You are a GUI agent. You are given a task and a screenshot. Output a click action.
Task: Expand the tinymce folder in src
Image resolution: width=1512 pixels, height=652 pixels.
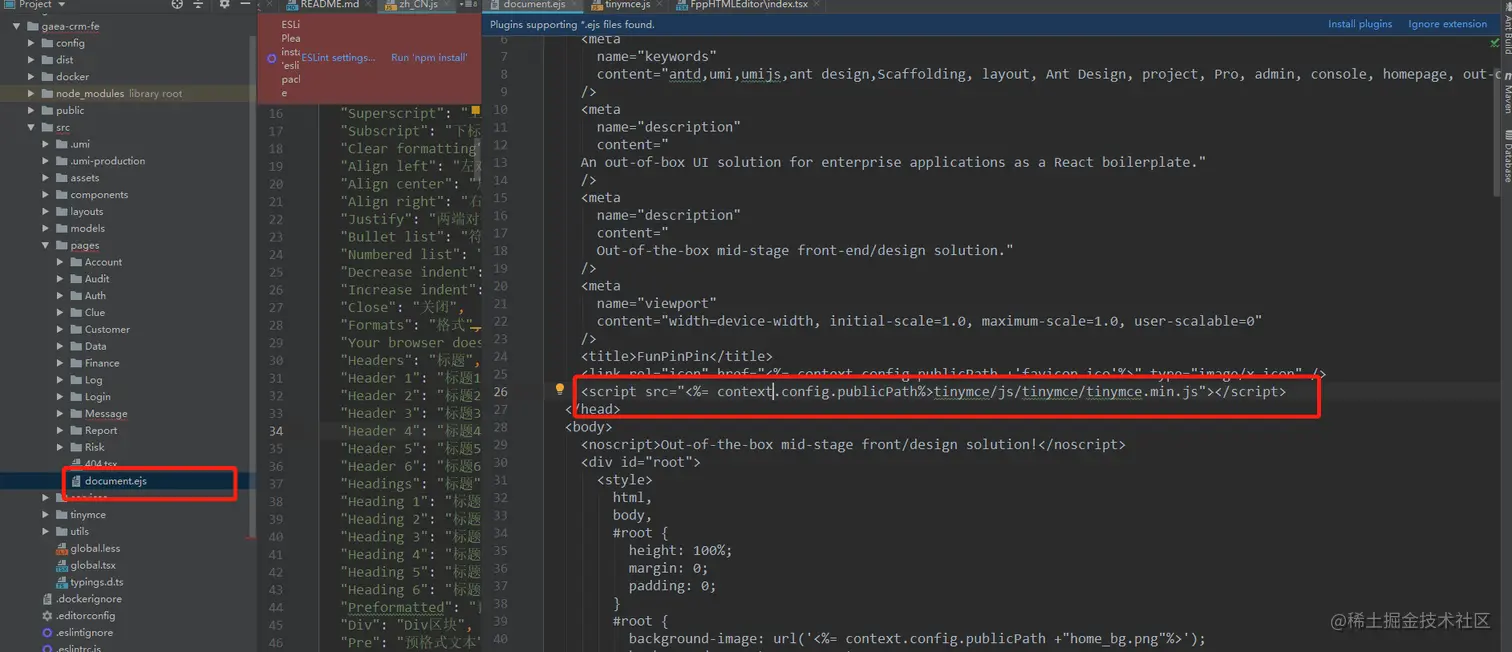point(46,515)
